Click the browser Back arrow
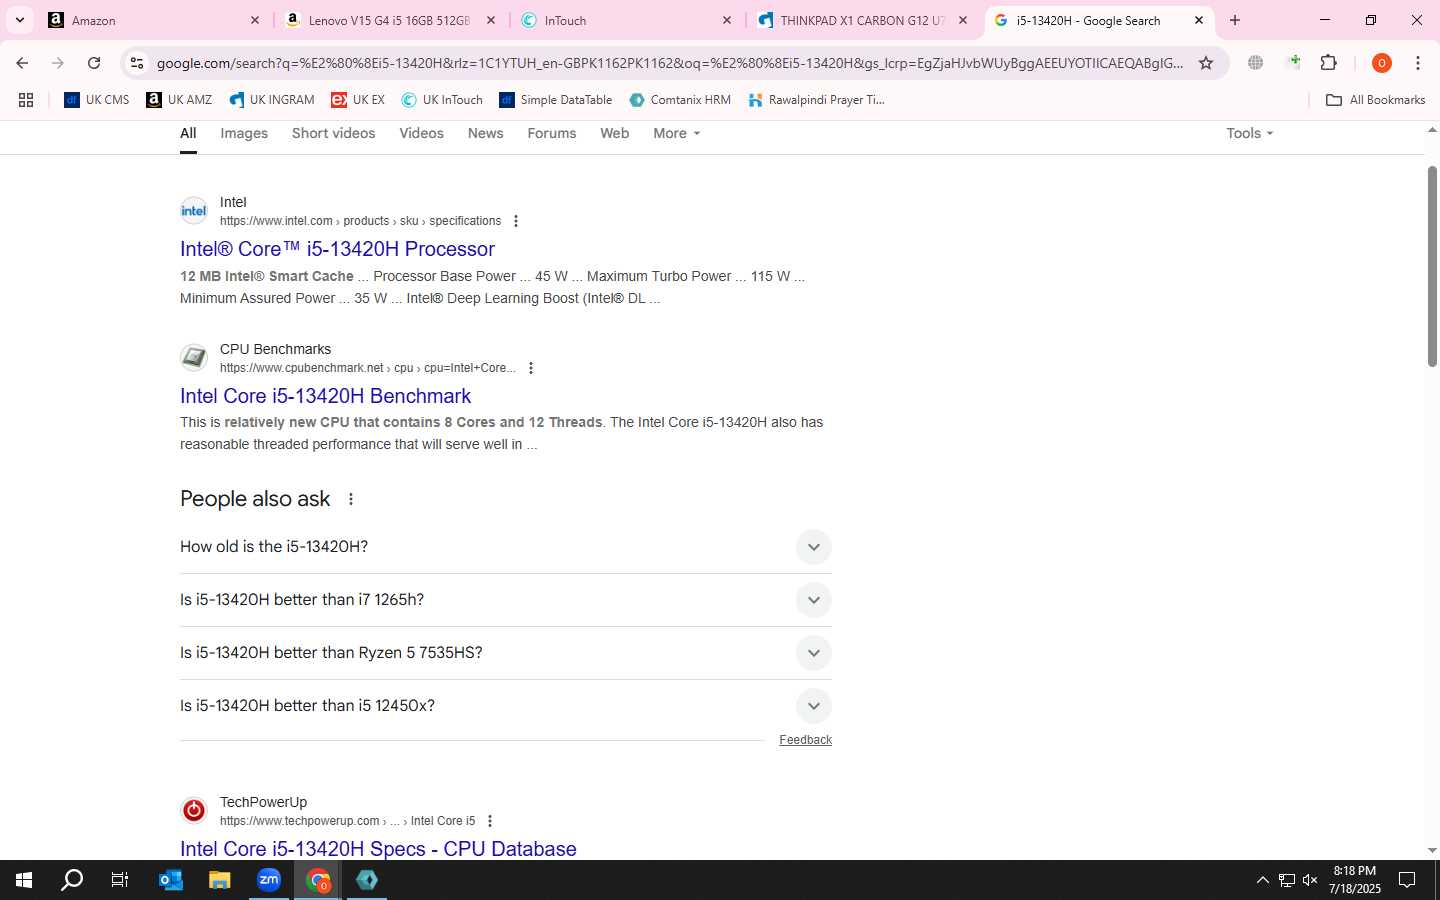The width and height of the screenshot is (1440, 900). [x=22, y=63]
